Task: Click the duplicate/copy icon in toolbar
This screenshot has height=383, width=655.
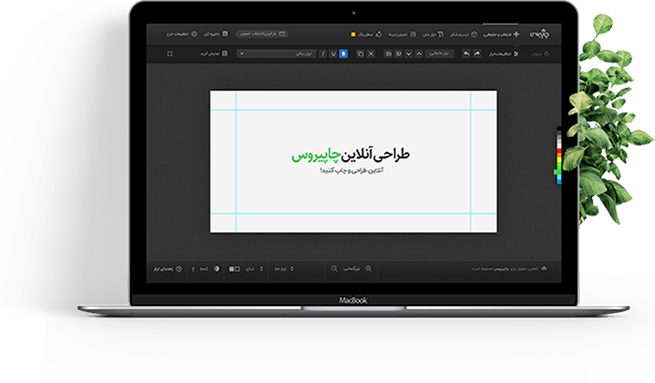Action: click(x=360, y=54)
